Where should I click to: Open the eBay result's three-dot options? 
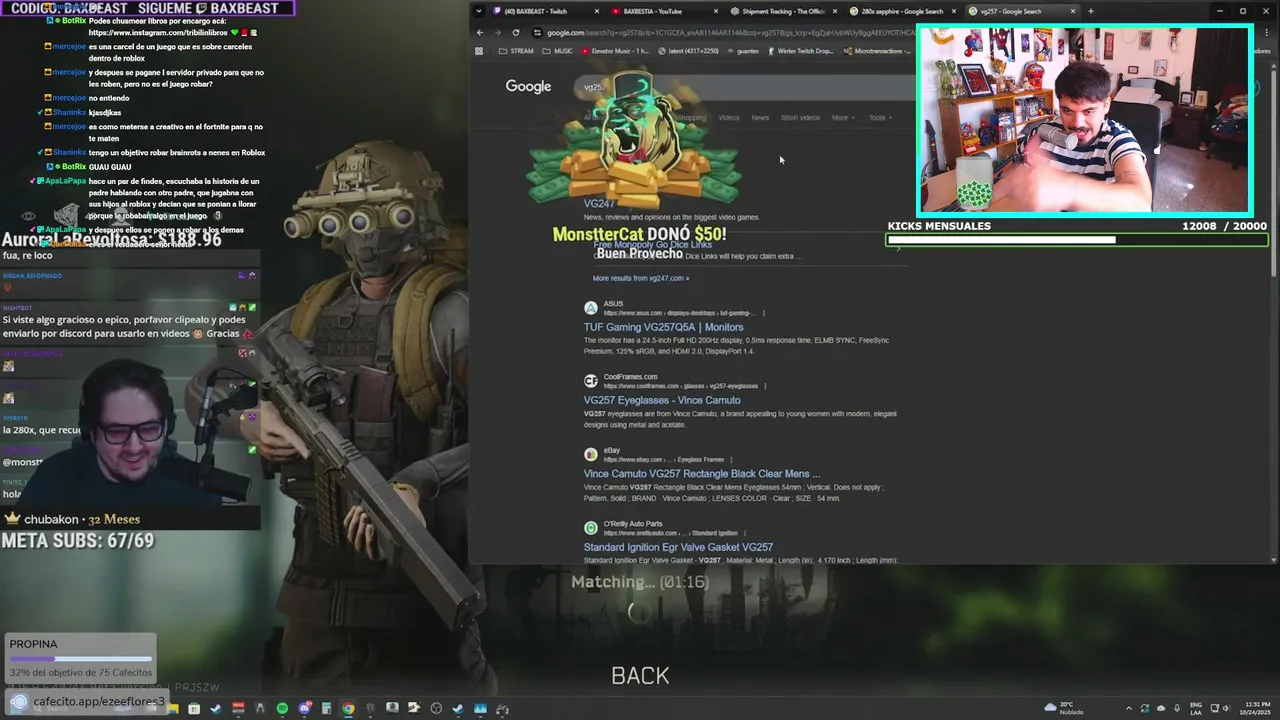[x=731, y=460]
